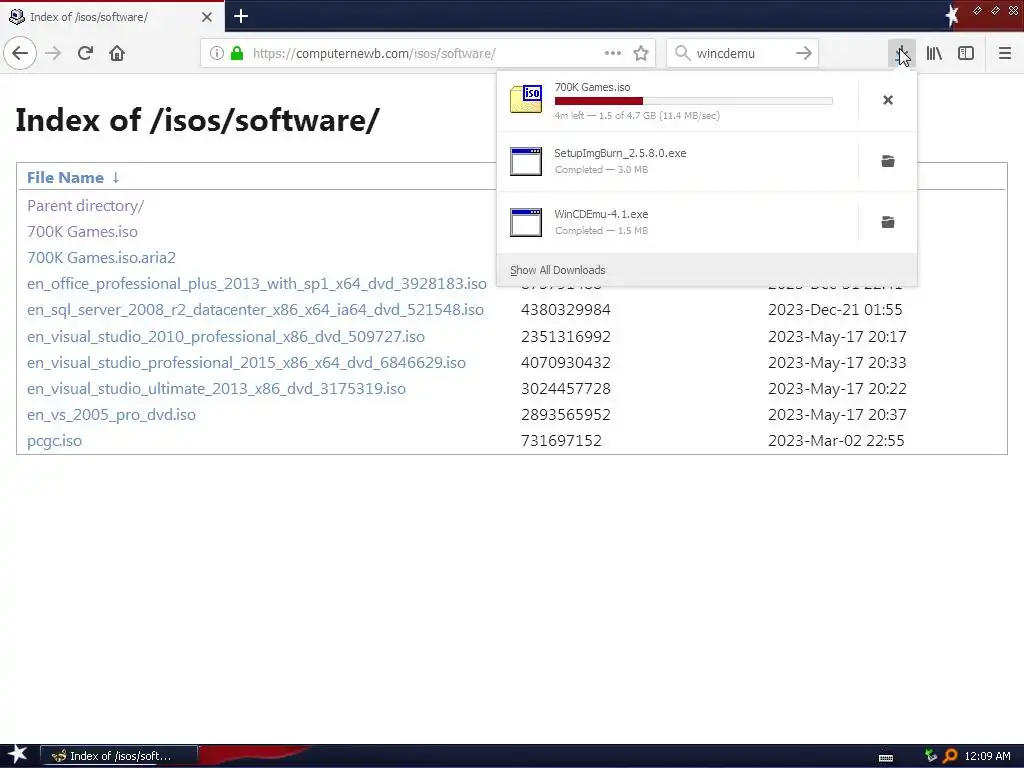This screenshot has width=1024, height=768.
Task: Click the 700K Games.iso file icon in downloads
Action: (x=526, y=99)
